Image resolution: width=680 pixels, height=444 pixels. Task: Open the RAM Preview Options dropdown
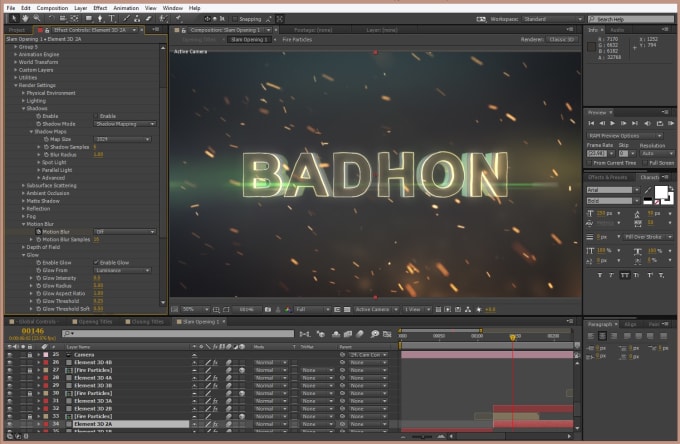click(x=624, y=136)
